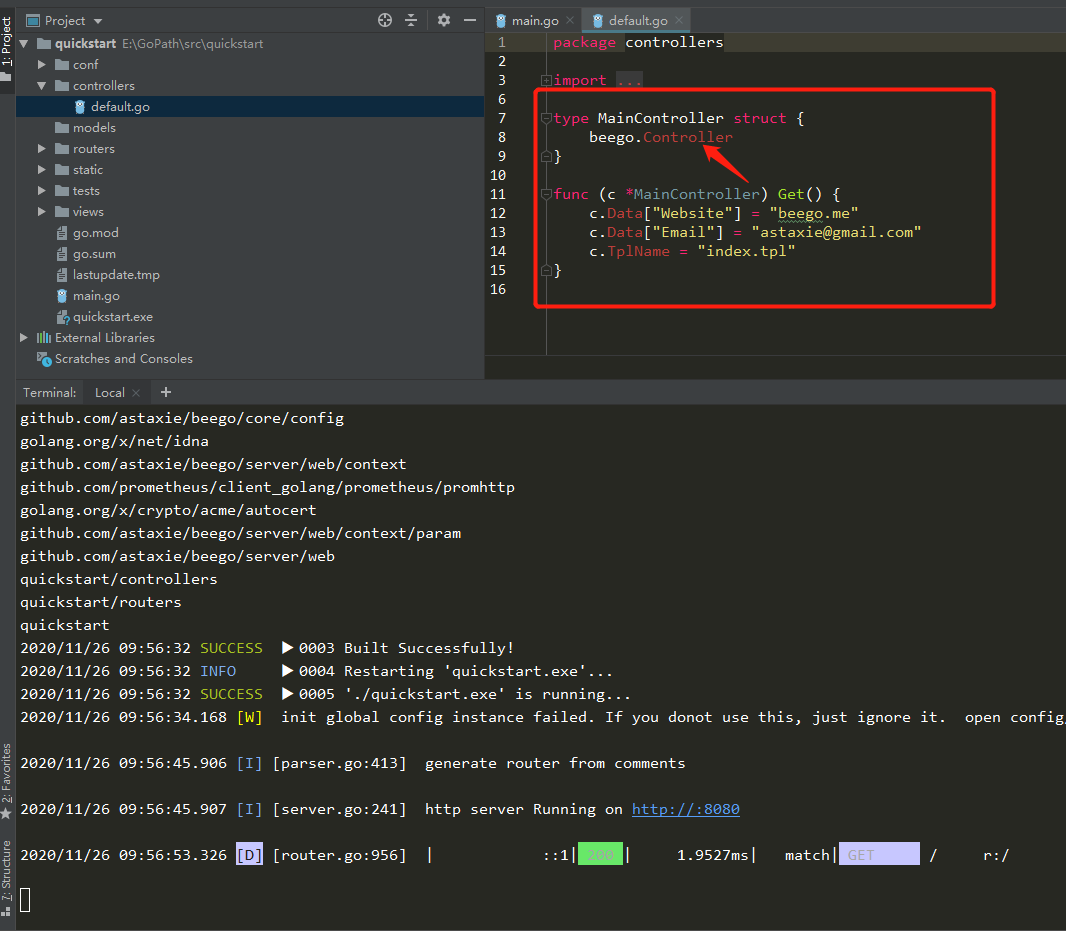Expand the tests folder
Viewport: 1066px width, 931px height.
point(41,191)
